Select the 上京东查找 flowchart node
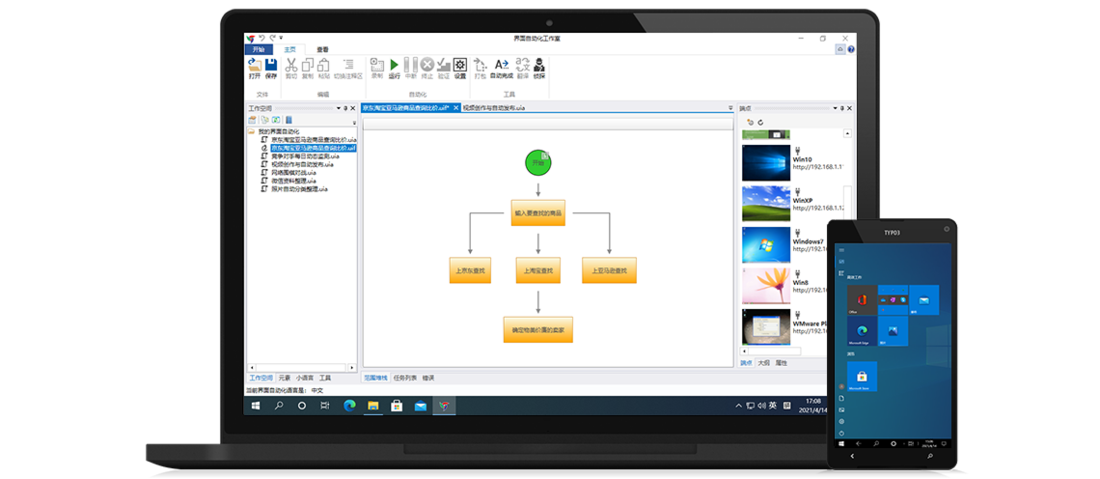Image resolution: width=1100 pixels, height=479 pixels. pyautogui.click(x=470, y=270)
